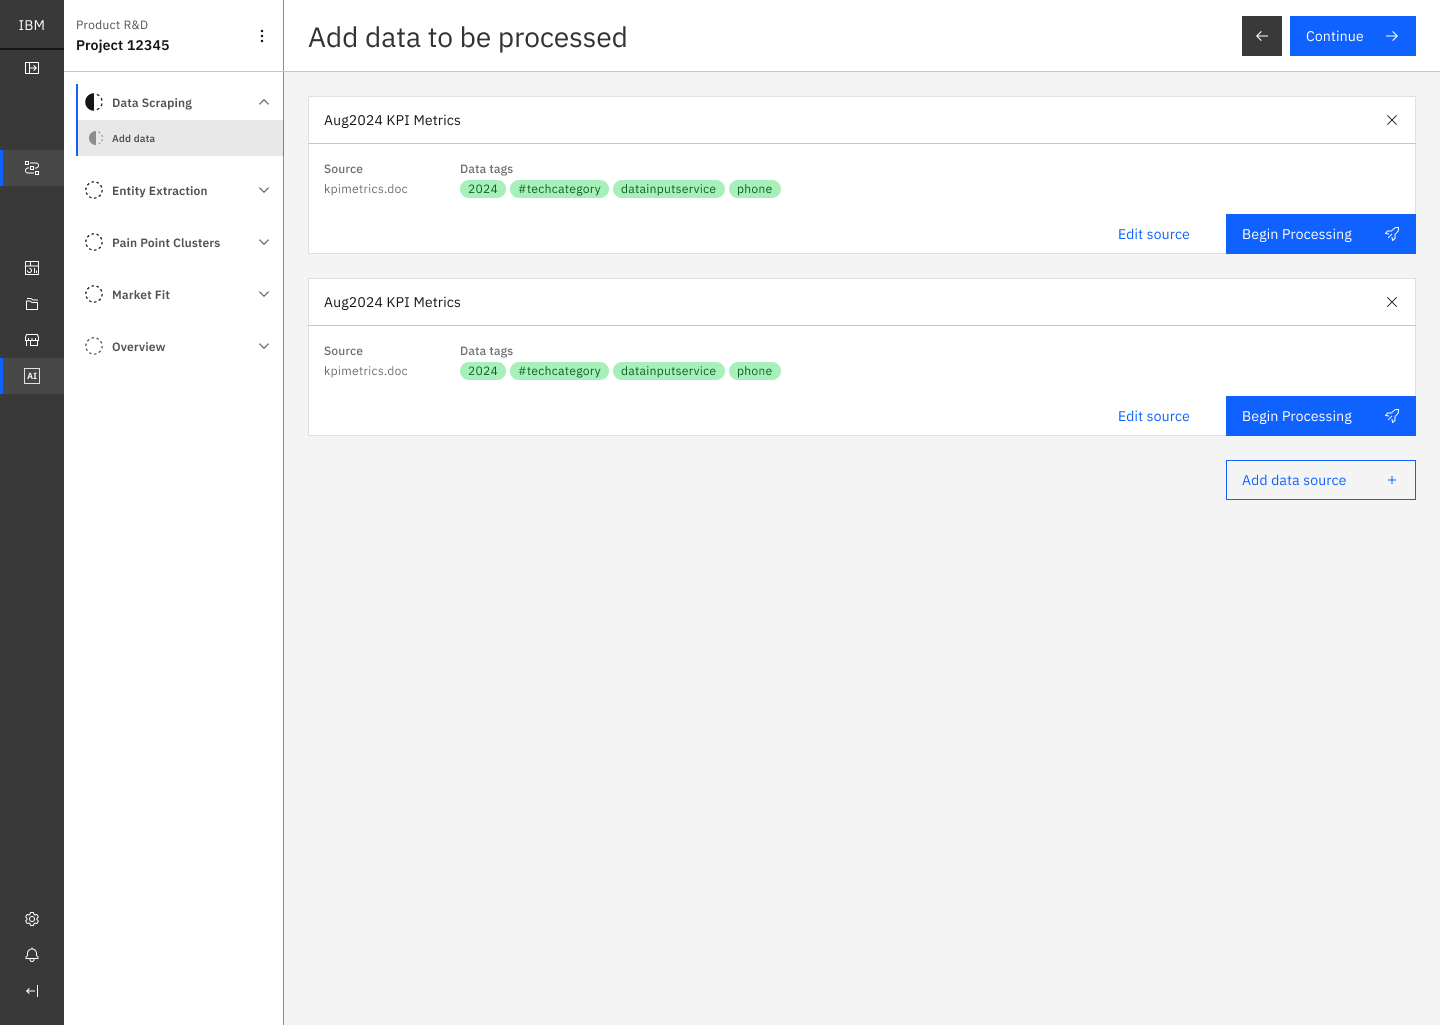This screenshot has height=1025, width=1440.
Task: Click the storefront icon in left sidebar
Action: point(32,340)
